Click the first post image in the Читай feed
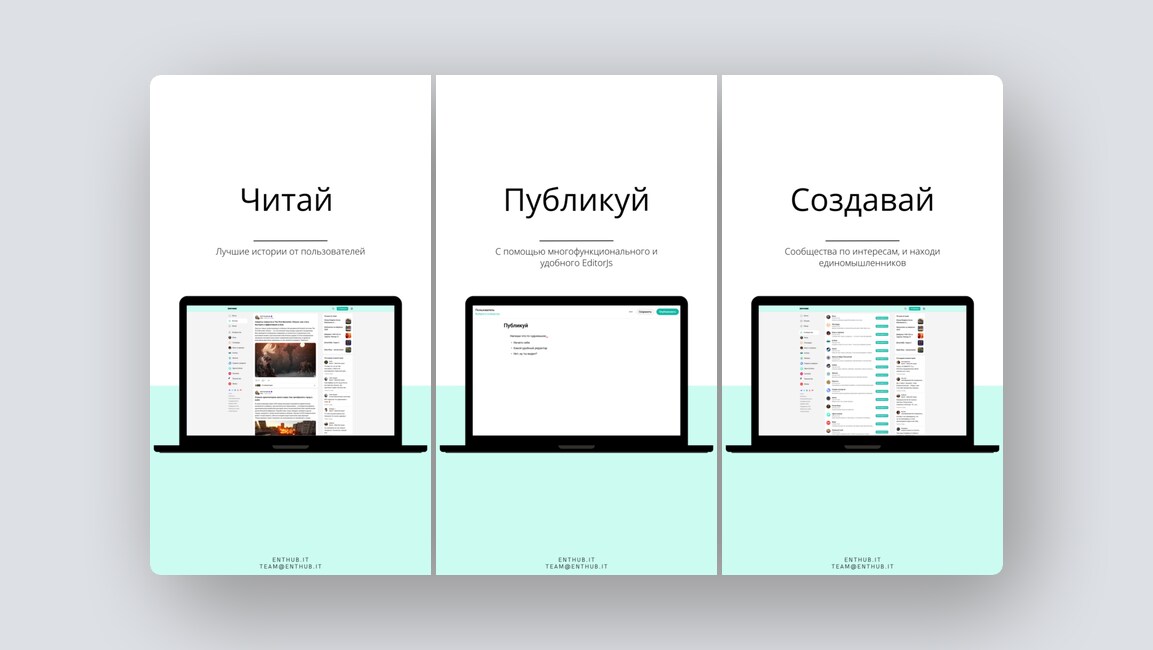Viewport: 1153px width, 650px height. (x=285, y=360)
